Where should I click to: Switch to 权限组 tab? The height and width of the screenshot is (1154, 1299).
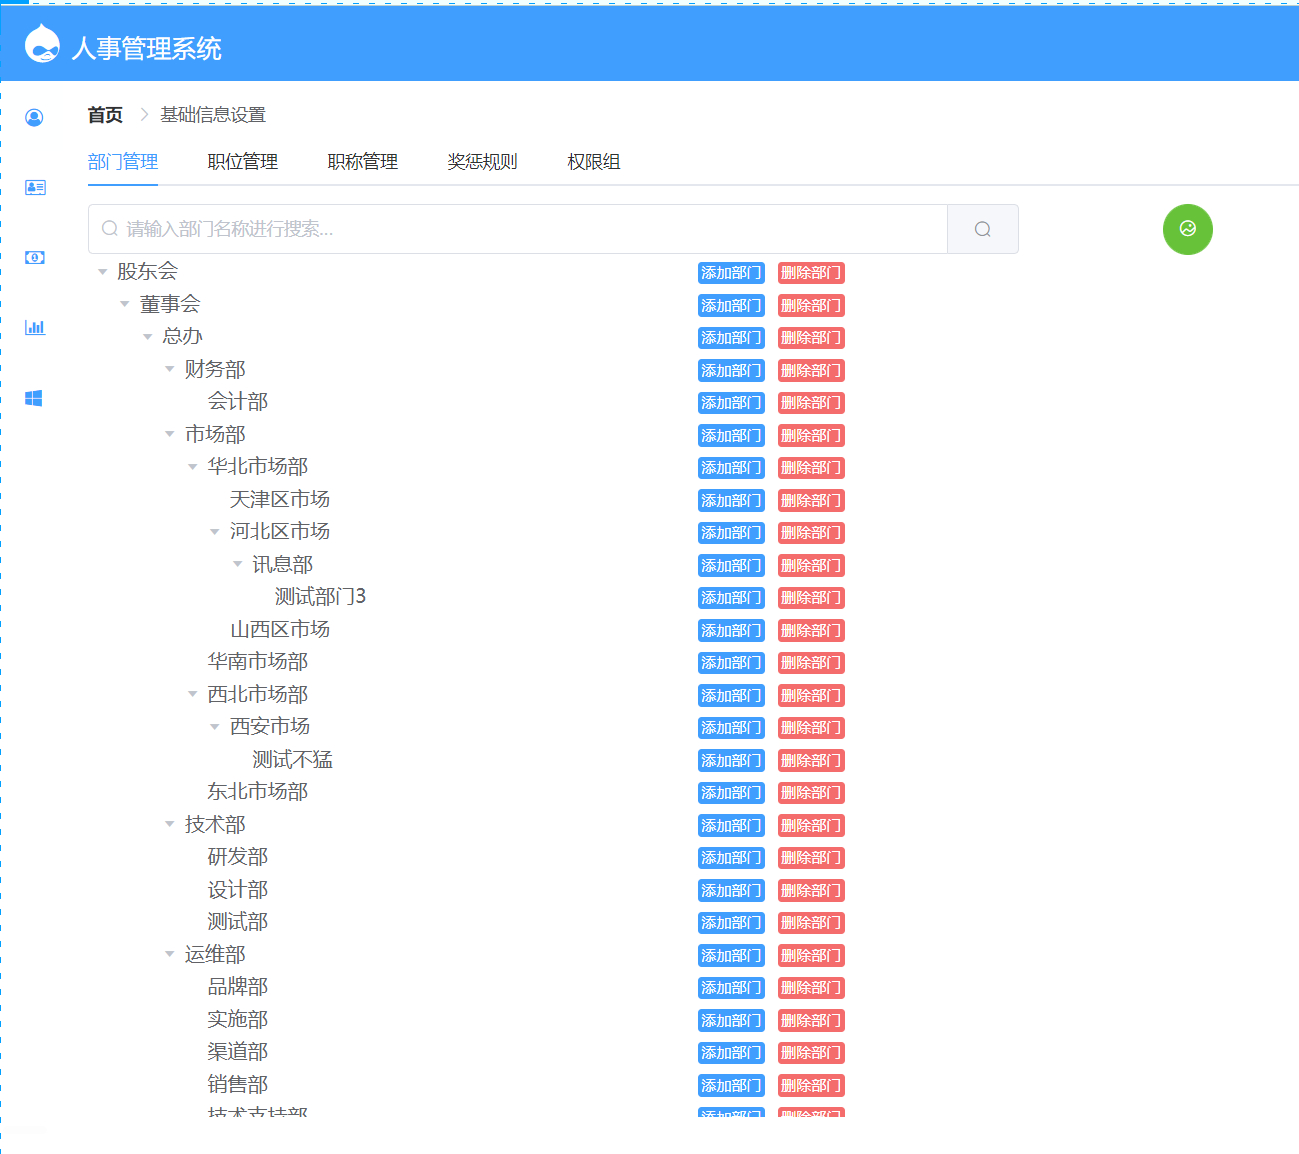[x=594, y=162]
